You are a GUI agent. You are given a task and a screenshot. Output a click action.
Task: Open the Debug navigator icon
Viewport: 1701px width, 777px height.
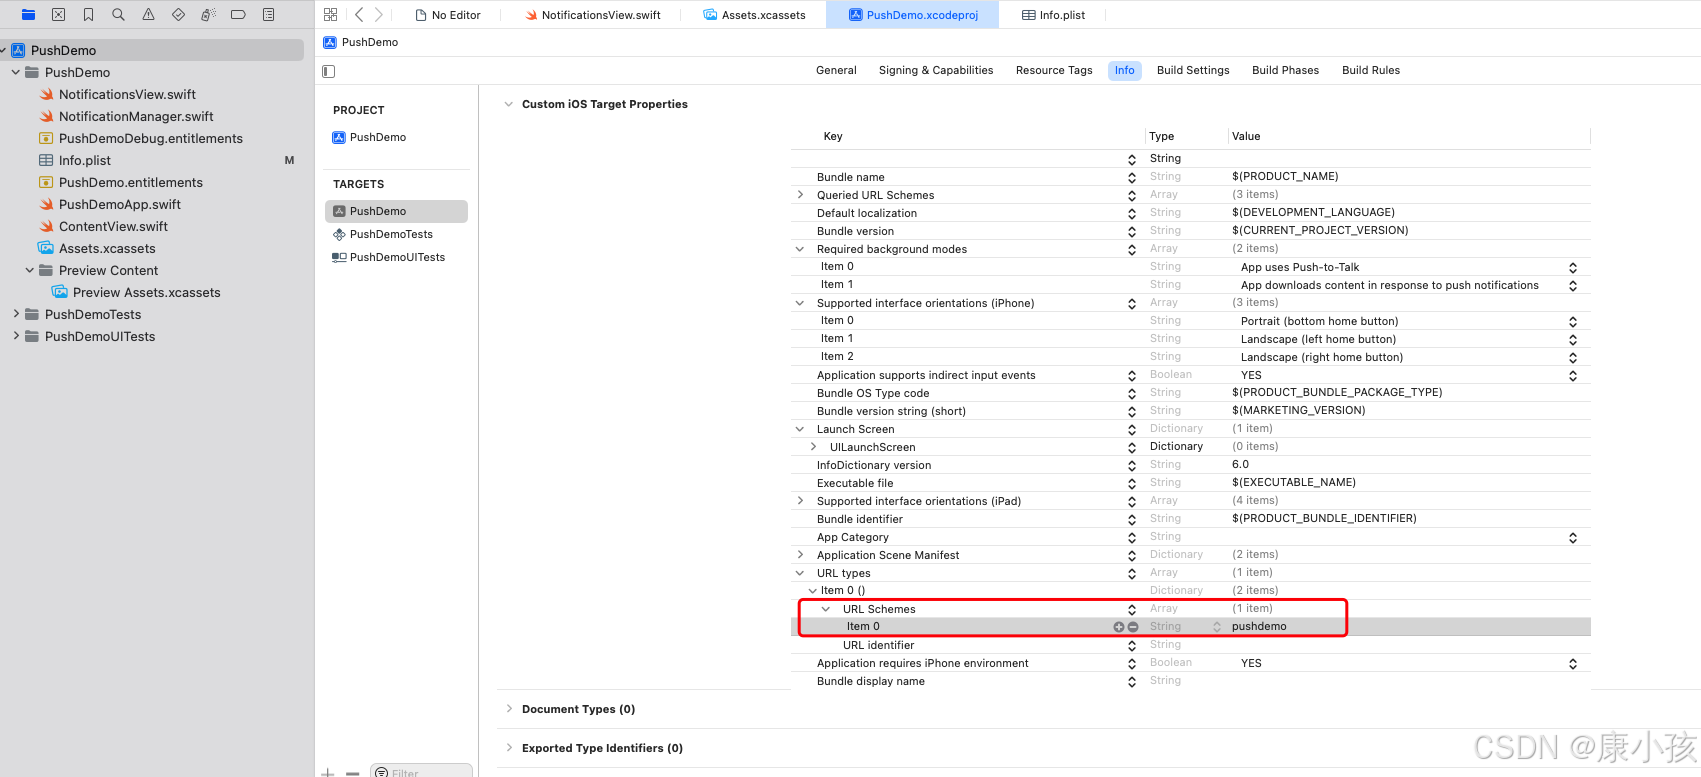tap(208, 15)
